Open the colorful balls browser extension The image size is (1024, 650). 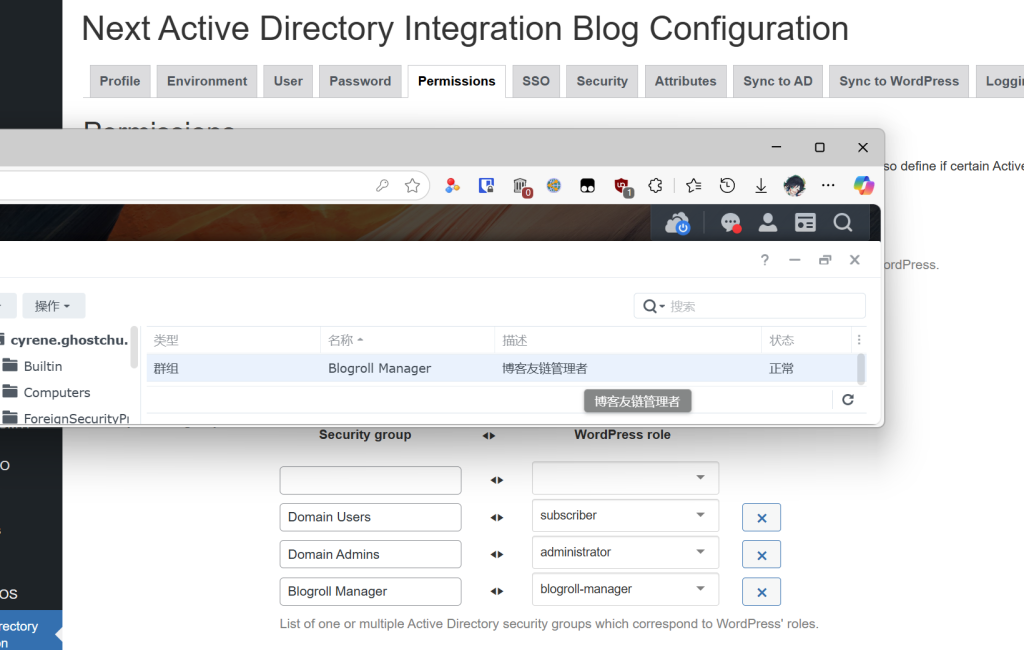click(452, 186)
